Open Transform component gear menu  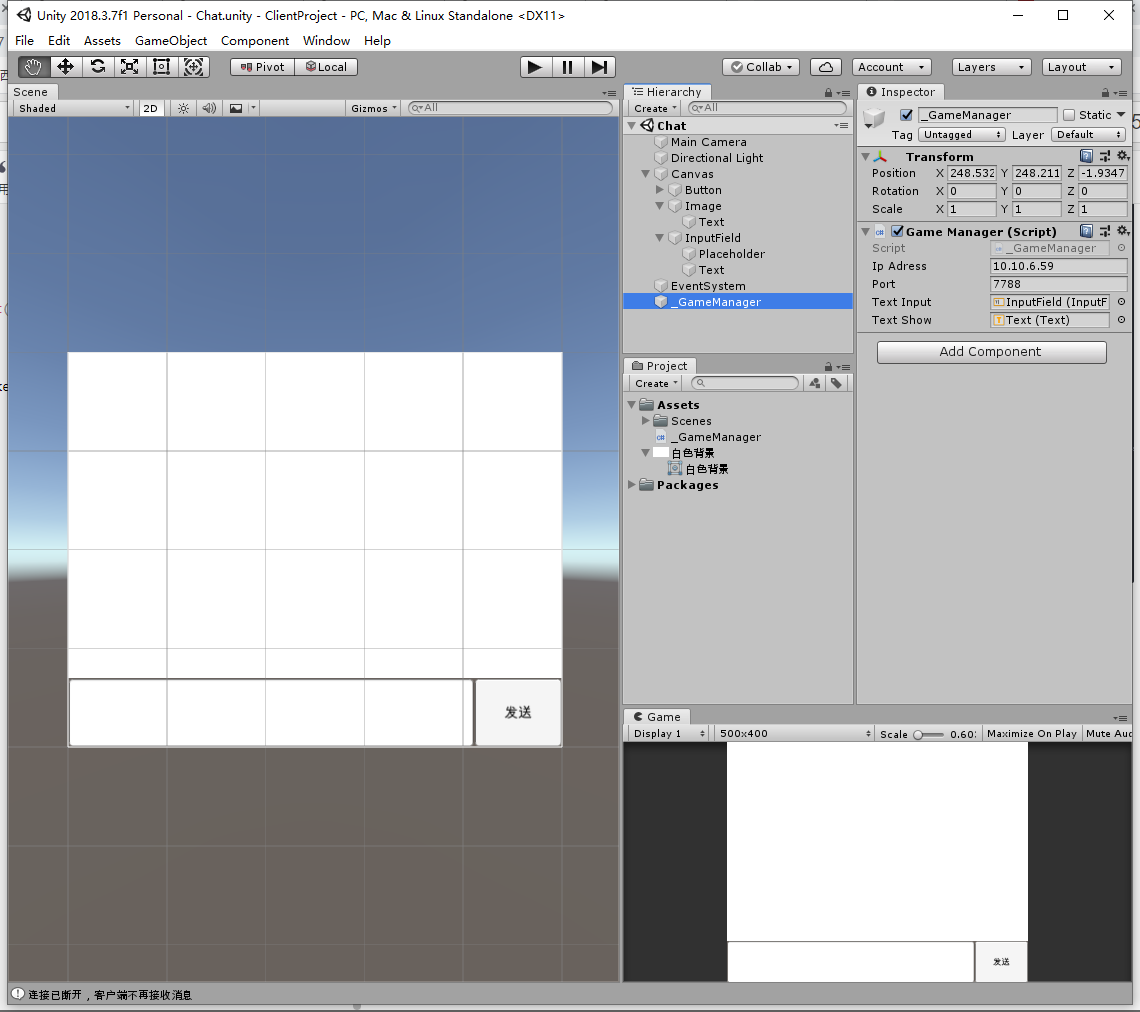[x=1123, y=156]
